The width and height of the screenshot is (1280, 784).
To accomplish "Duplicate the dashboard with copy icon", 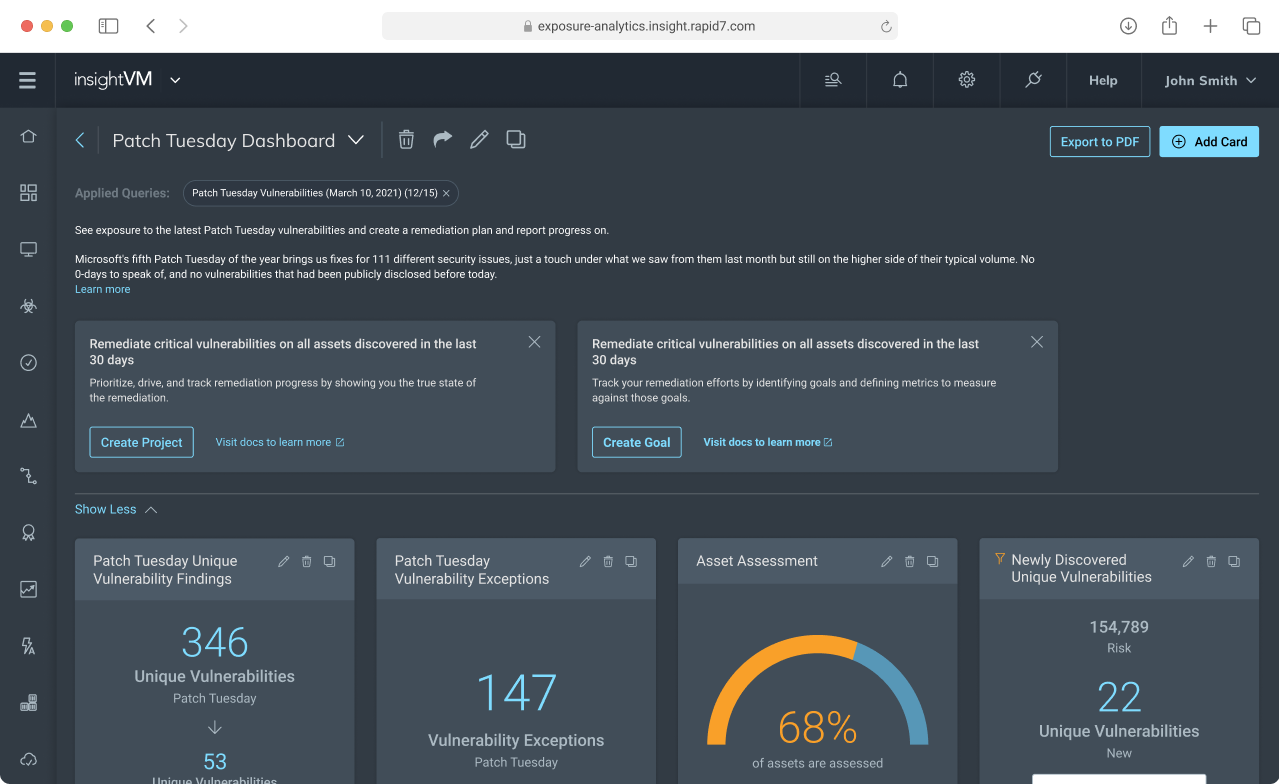I will pos(516,140).
